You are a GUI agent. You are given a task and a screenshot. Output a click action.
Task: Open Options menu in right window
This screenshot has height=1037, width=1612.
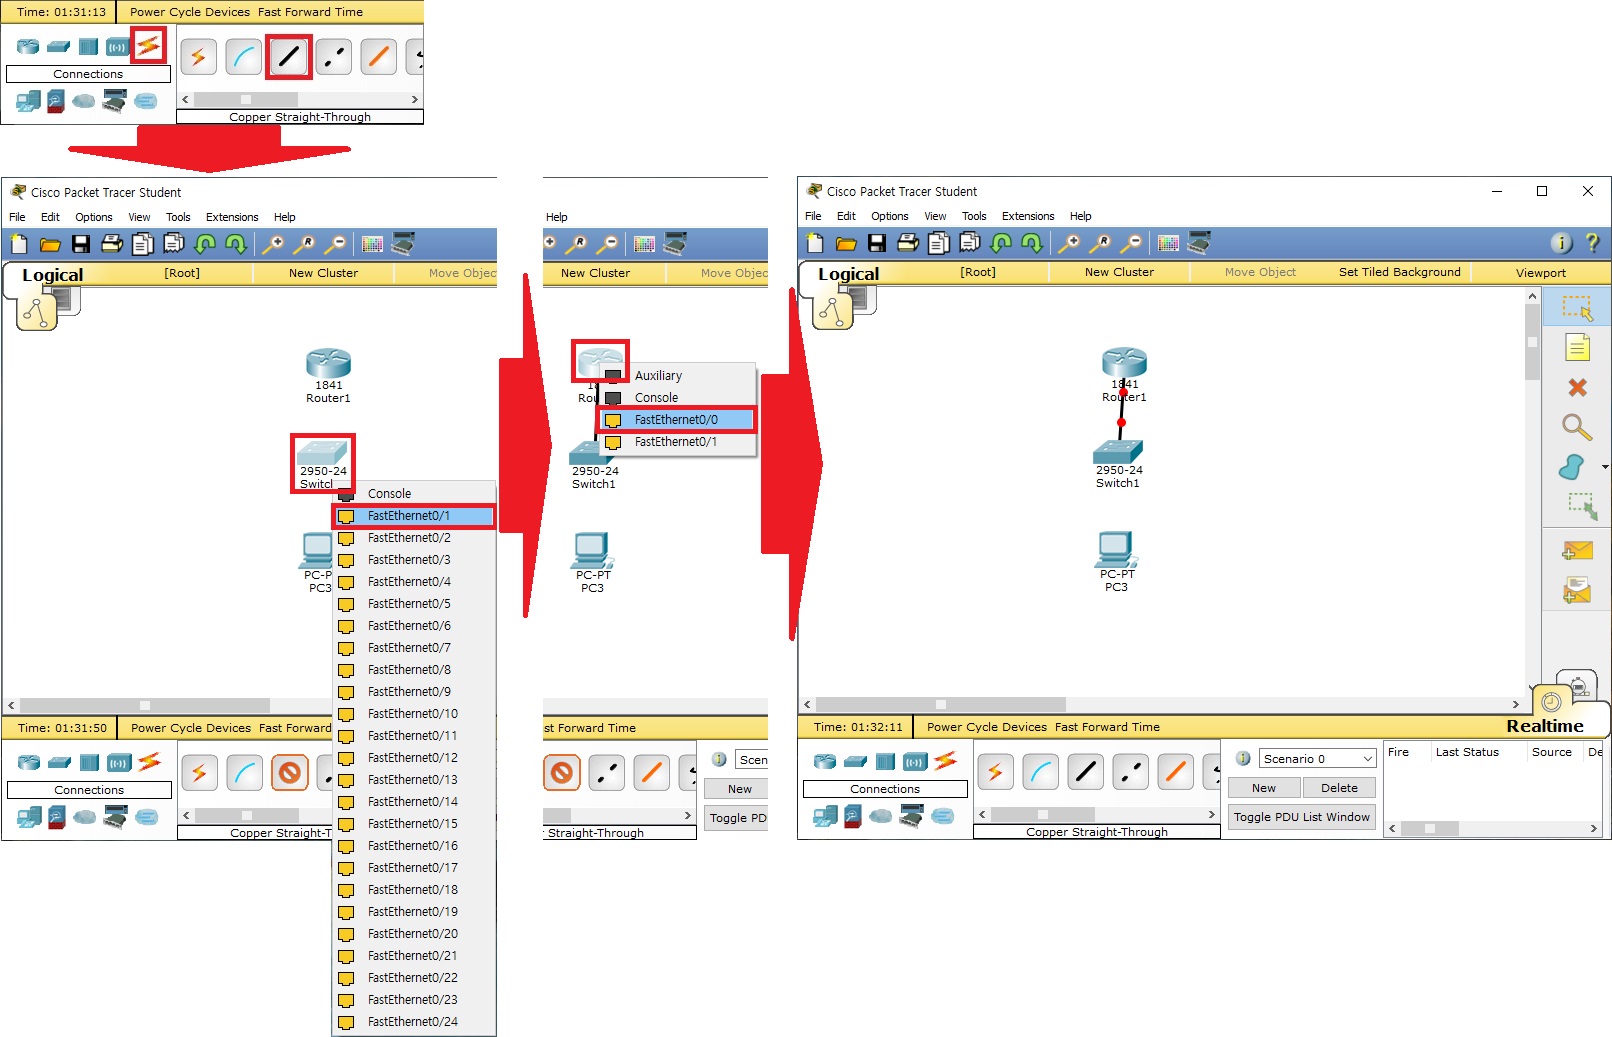[x=889, y=216]
